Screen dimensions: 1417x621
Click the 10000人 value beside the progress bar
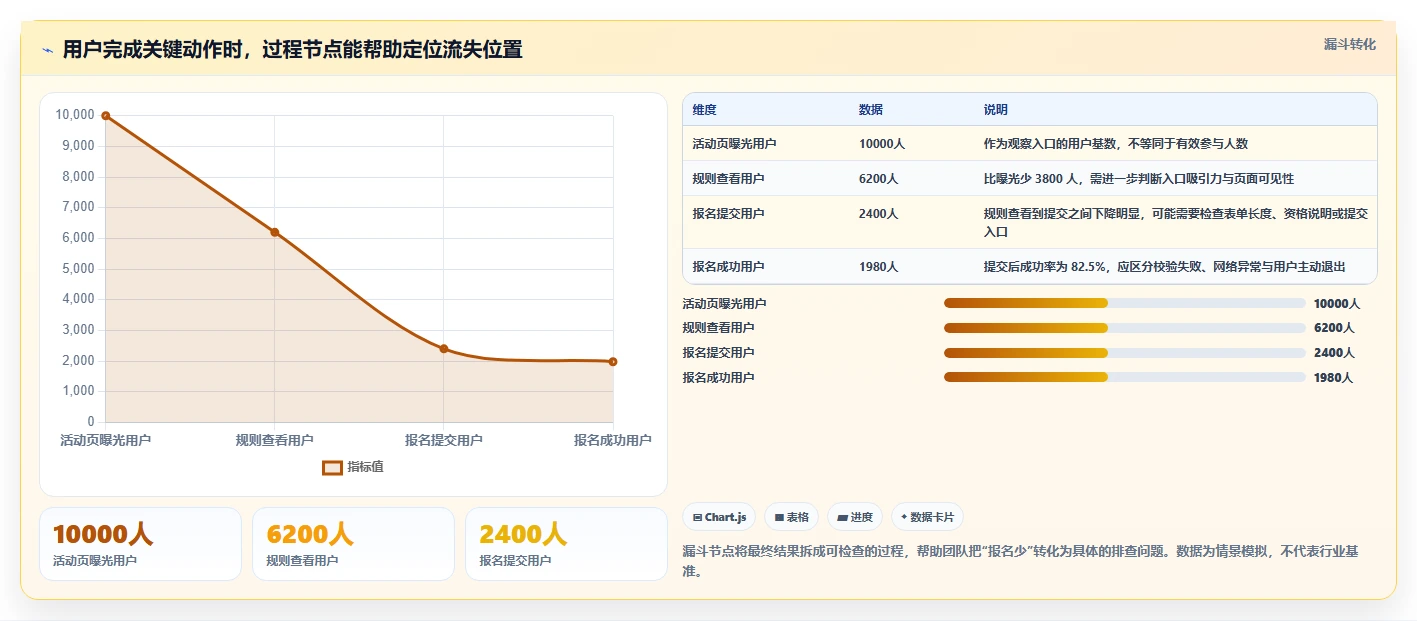point(1337,304)
